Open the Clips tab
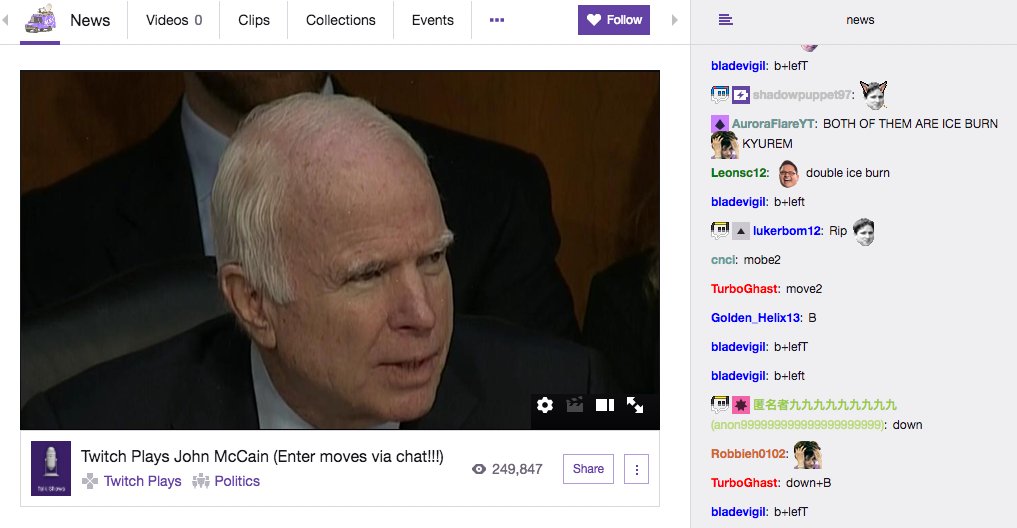The height and width of the screenshot is (528, 1017). [254, 20]
